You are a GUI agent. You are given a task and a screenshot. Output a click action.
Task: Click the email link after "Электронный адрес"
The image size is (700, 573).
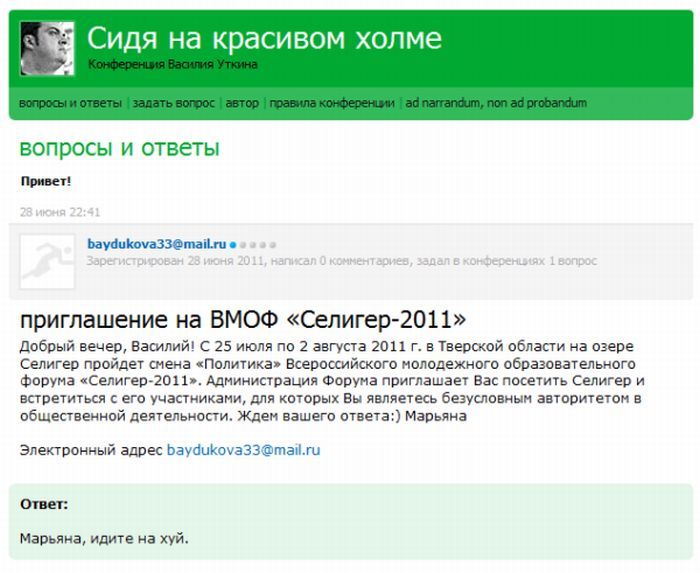(x=243, y=451)
